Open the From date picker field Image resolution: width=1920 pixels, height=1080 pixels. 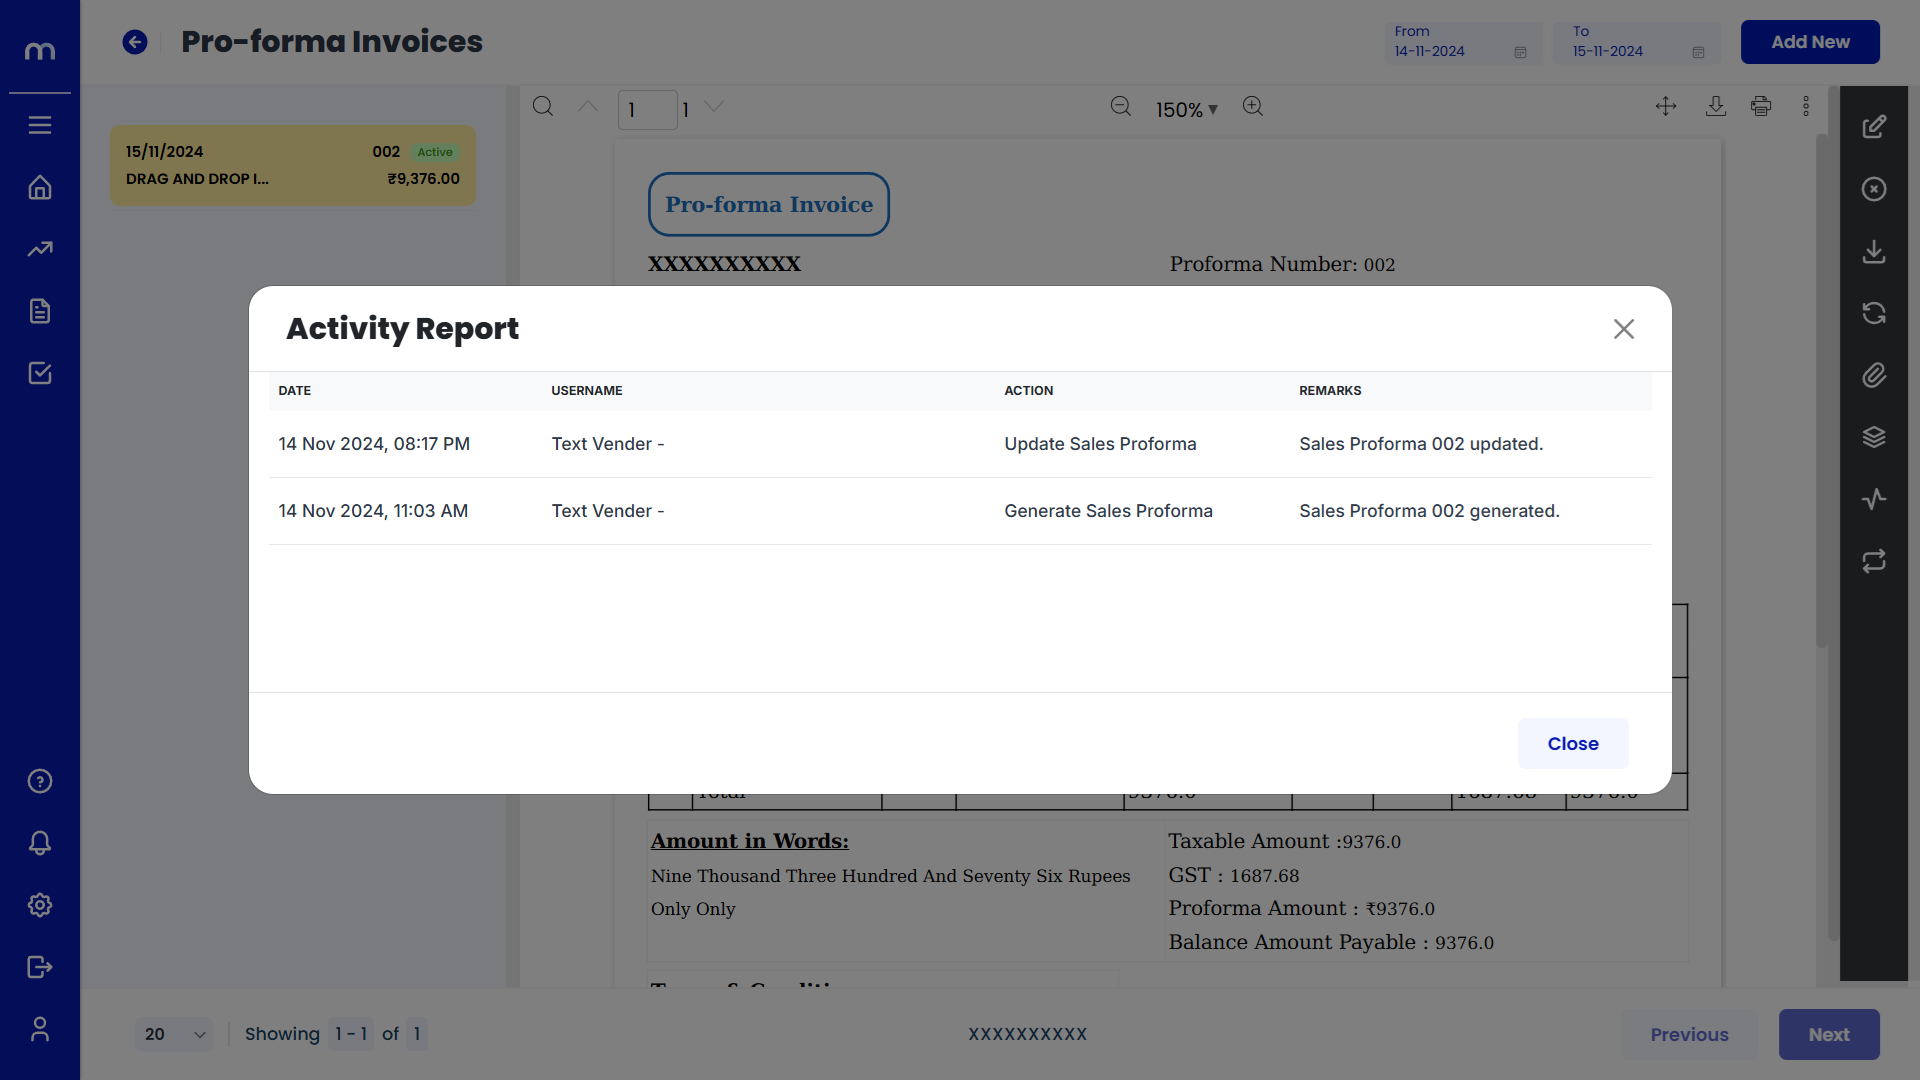point(1461,42)
